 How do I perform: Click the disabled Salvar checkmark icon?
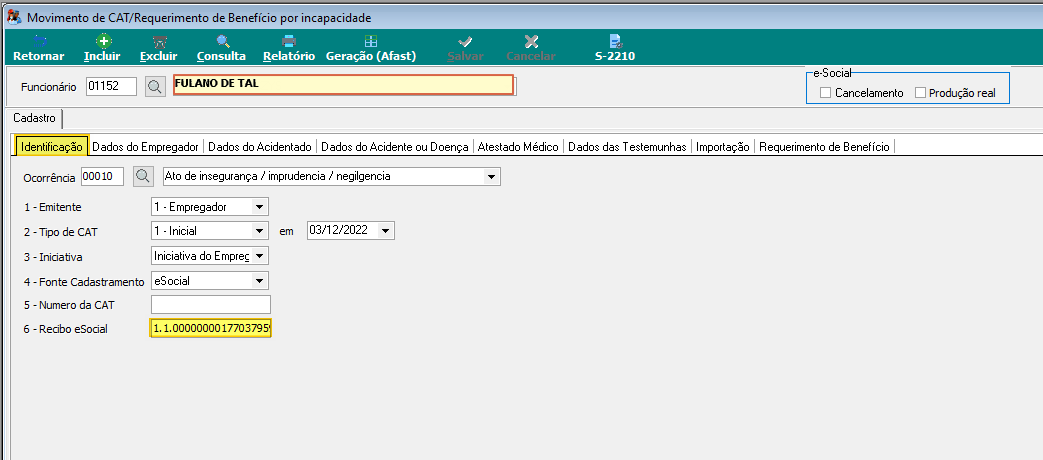click(x=466, y=41)
